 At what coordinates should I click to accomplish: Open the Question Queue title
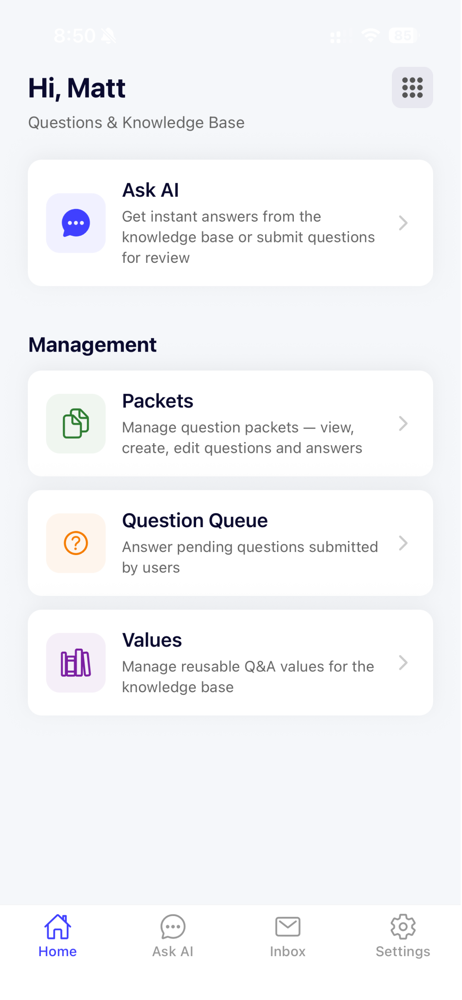(x=195, y=522)
